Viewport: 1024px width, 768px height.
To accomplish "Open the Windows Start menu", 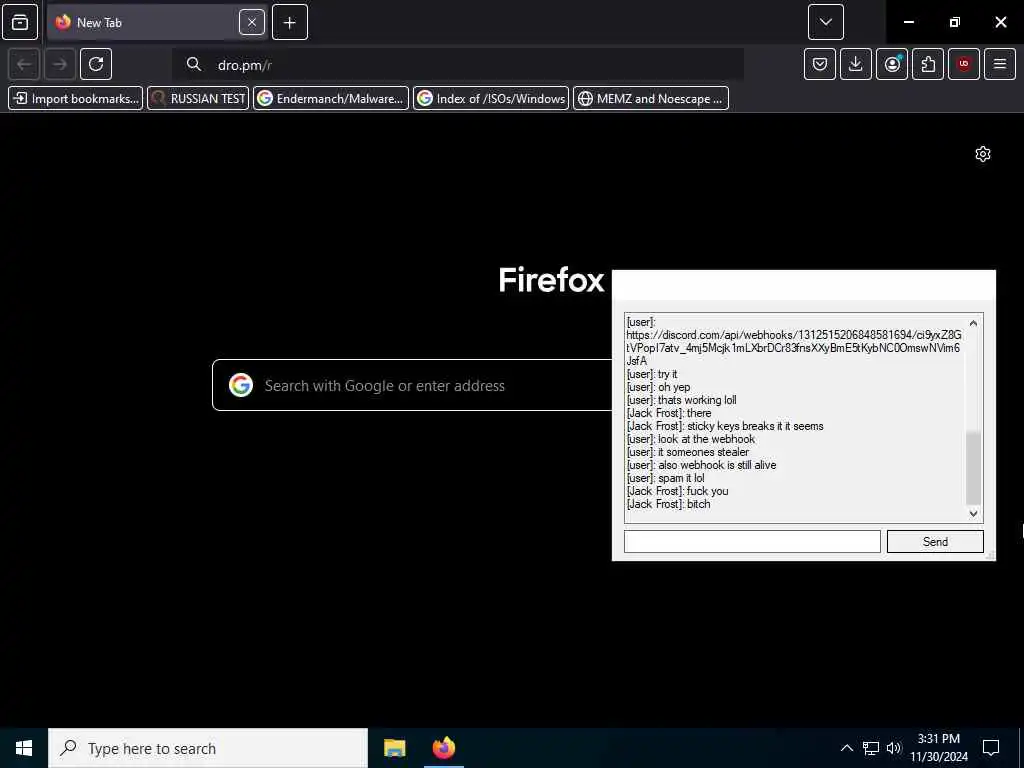I will 24,748.
